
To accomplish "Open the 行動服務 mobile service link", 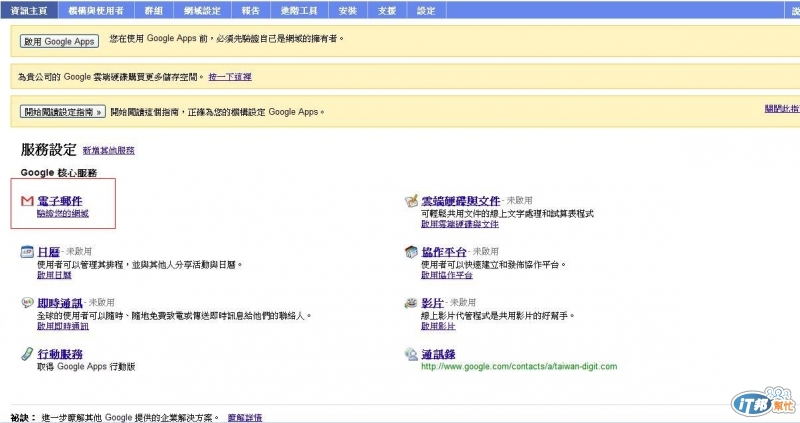I will coord(60,354).
